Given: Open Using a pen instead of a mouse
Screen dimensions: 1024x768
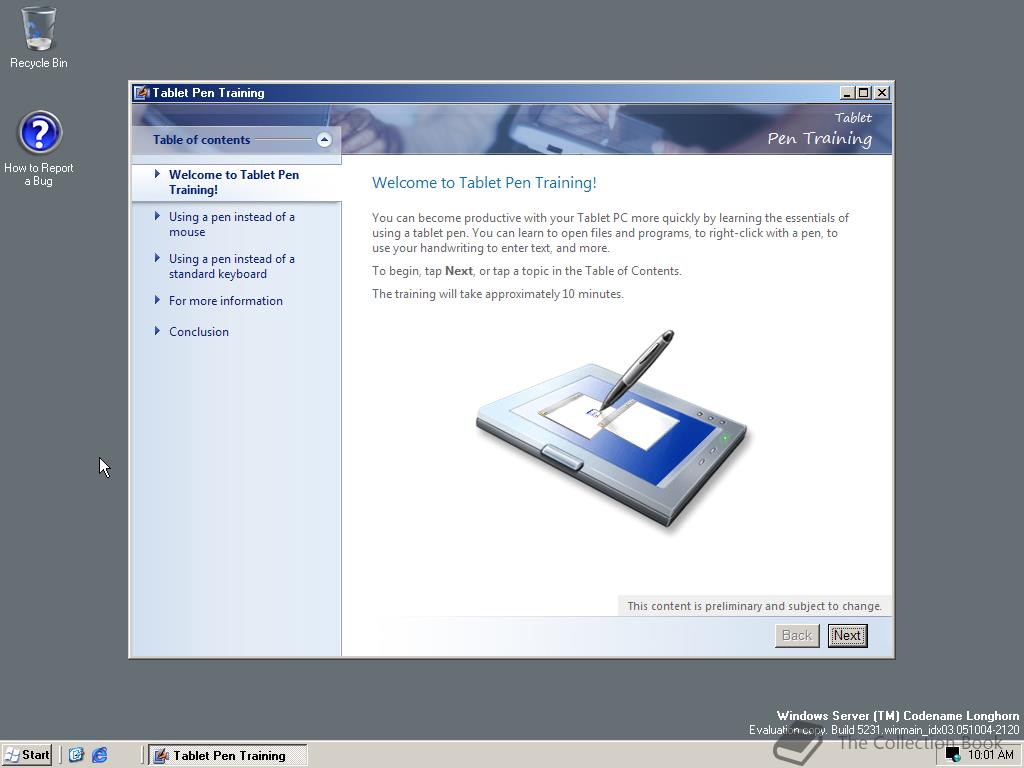Looking at the screenshot, I should (x=231, y=224).
